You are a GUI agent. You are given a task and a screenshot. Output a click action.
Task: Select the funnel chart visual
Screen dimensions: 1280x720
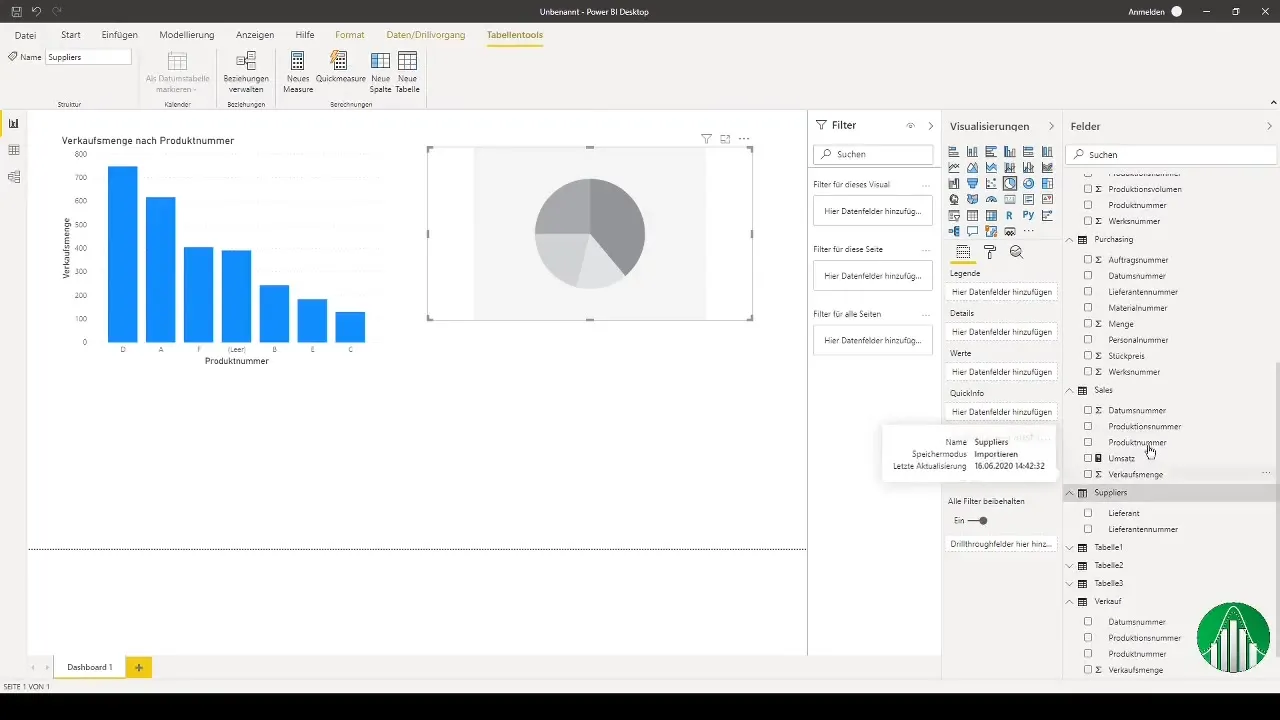coord(972,183)
